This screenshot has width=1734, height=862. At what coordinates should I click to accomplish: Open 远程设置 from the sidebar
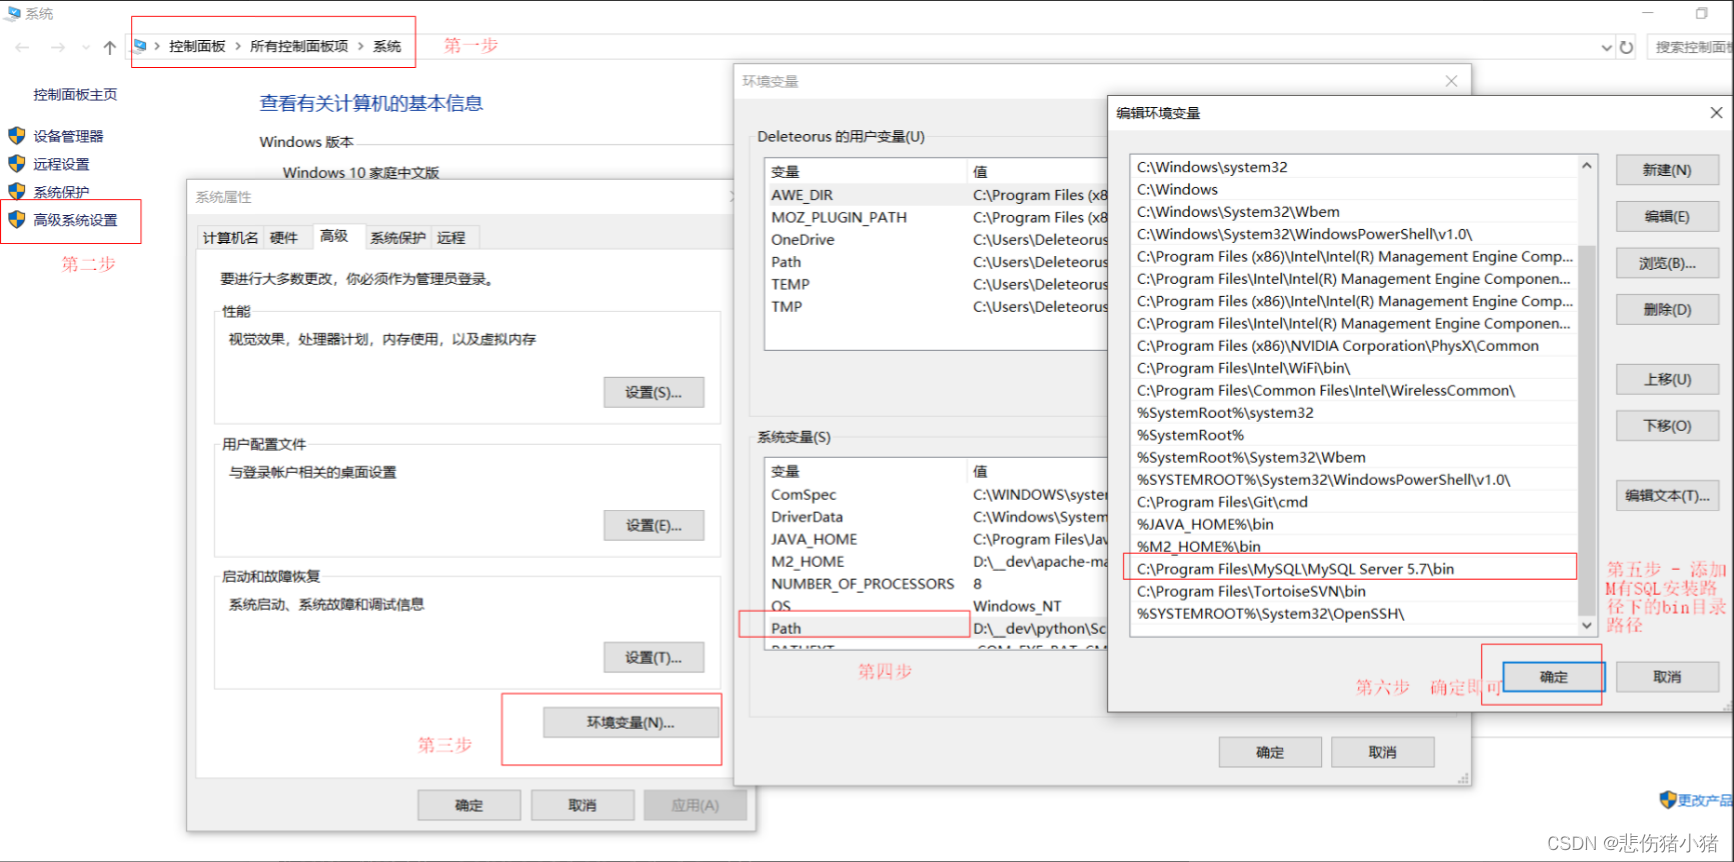point(61,164)
